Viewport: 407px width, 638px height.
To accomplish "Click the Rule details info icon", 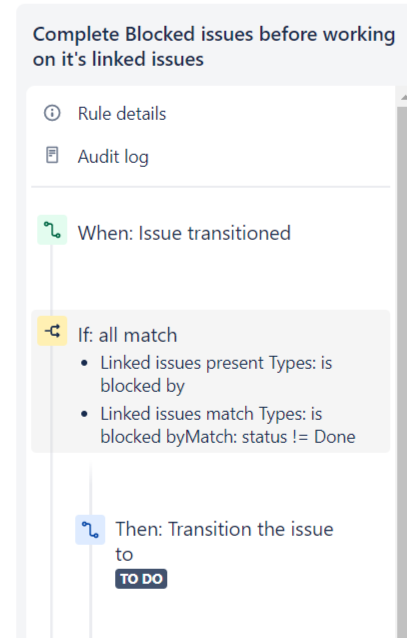I will point(52,113).
